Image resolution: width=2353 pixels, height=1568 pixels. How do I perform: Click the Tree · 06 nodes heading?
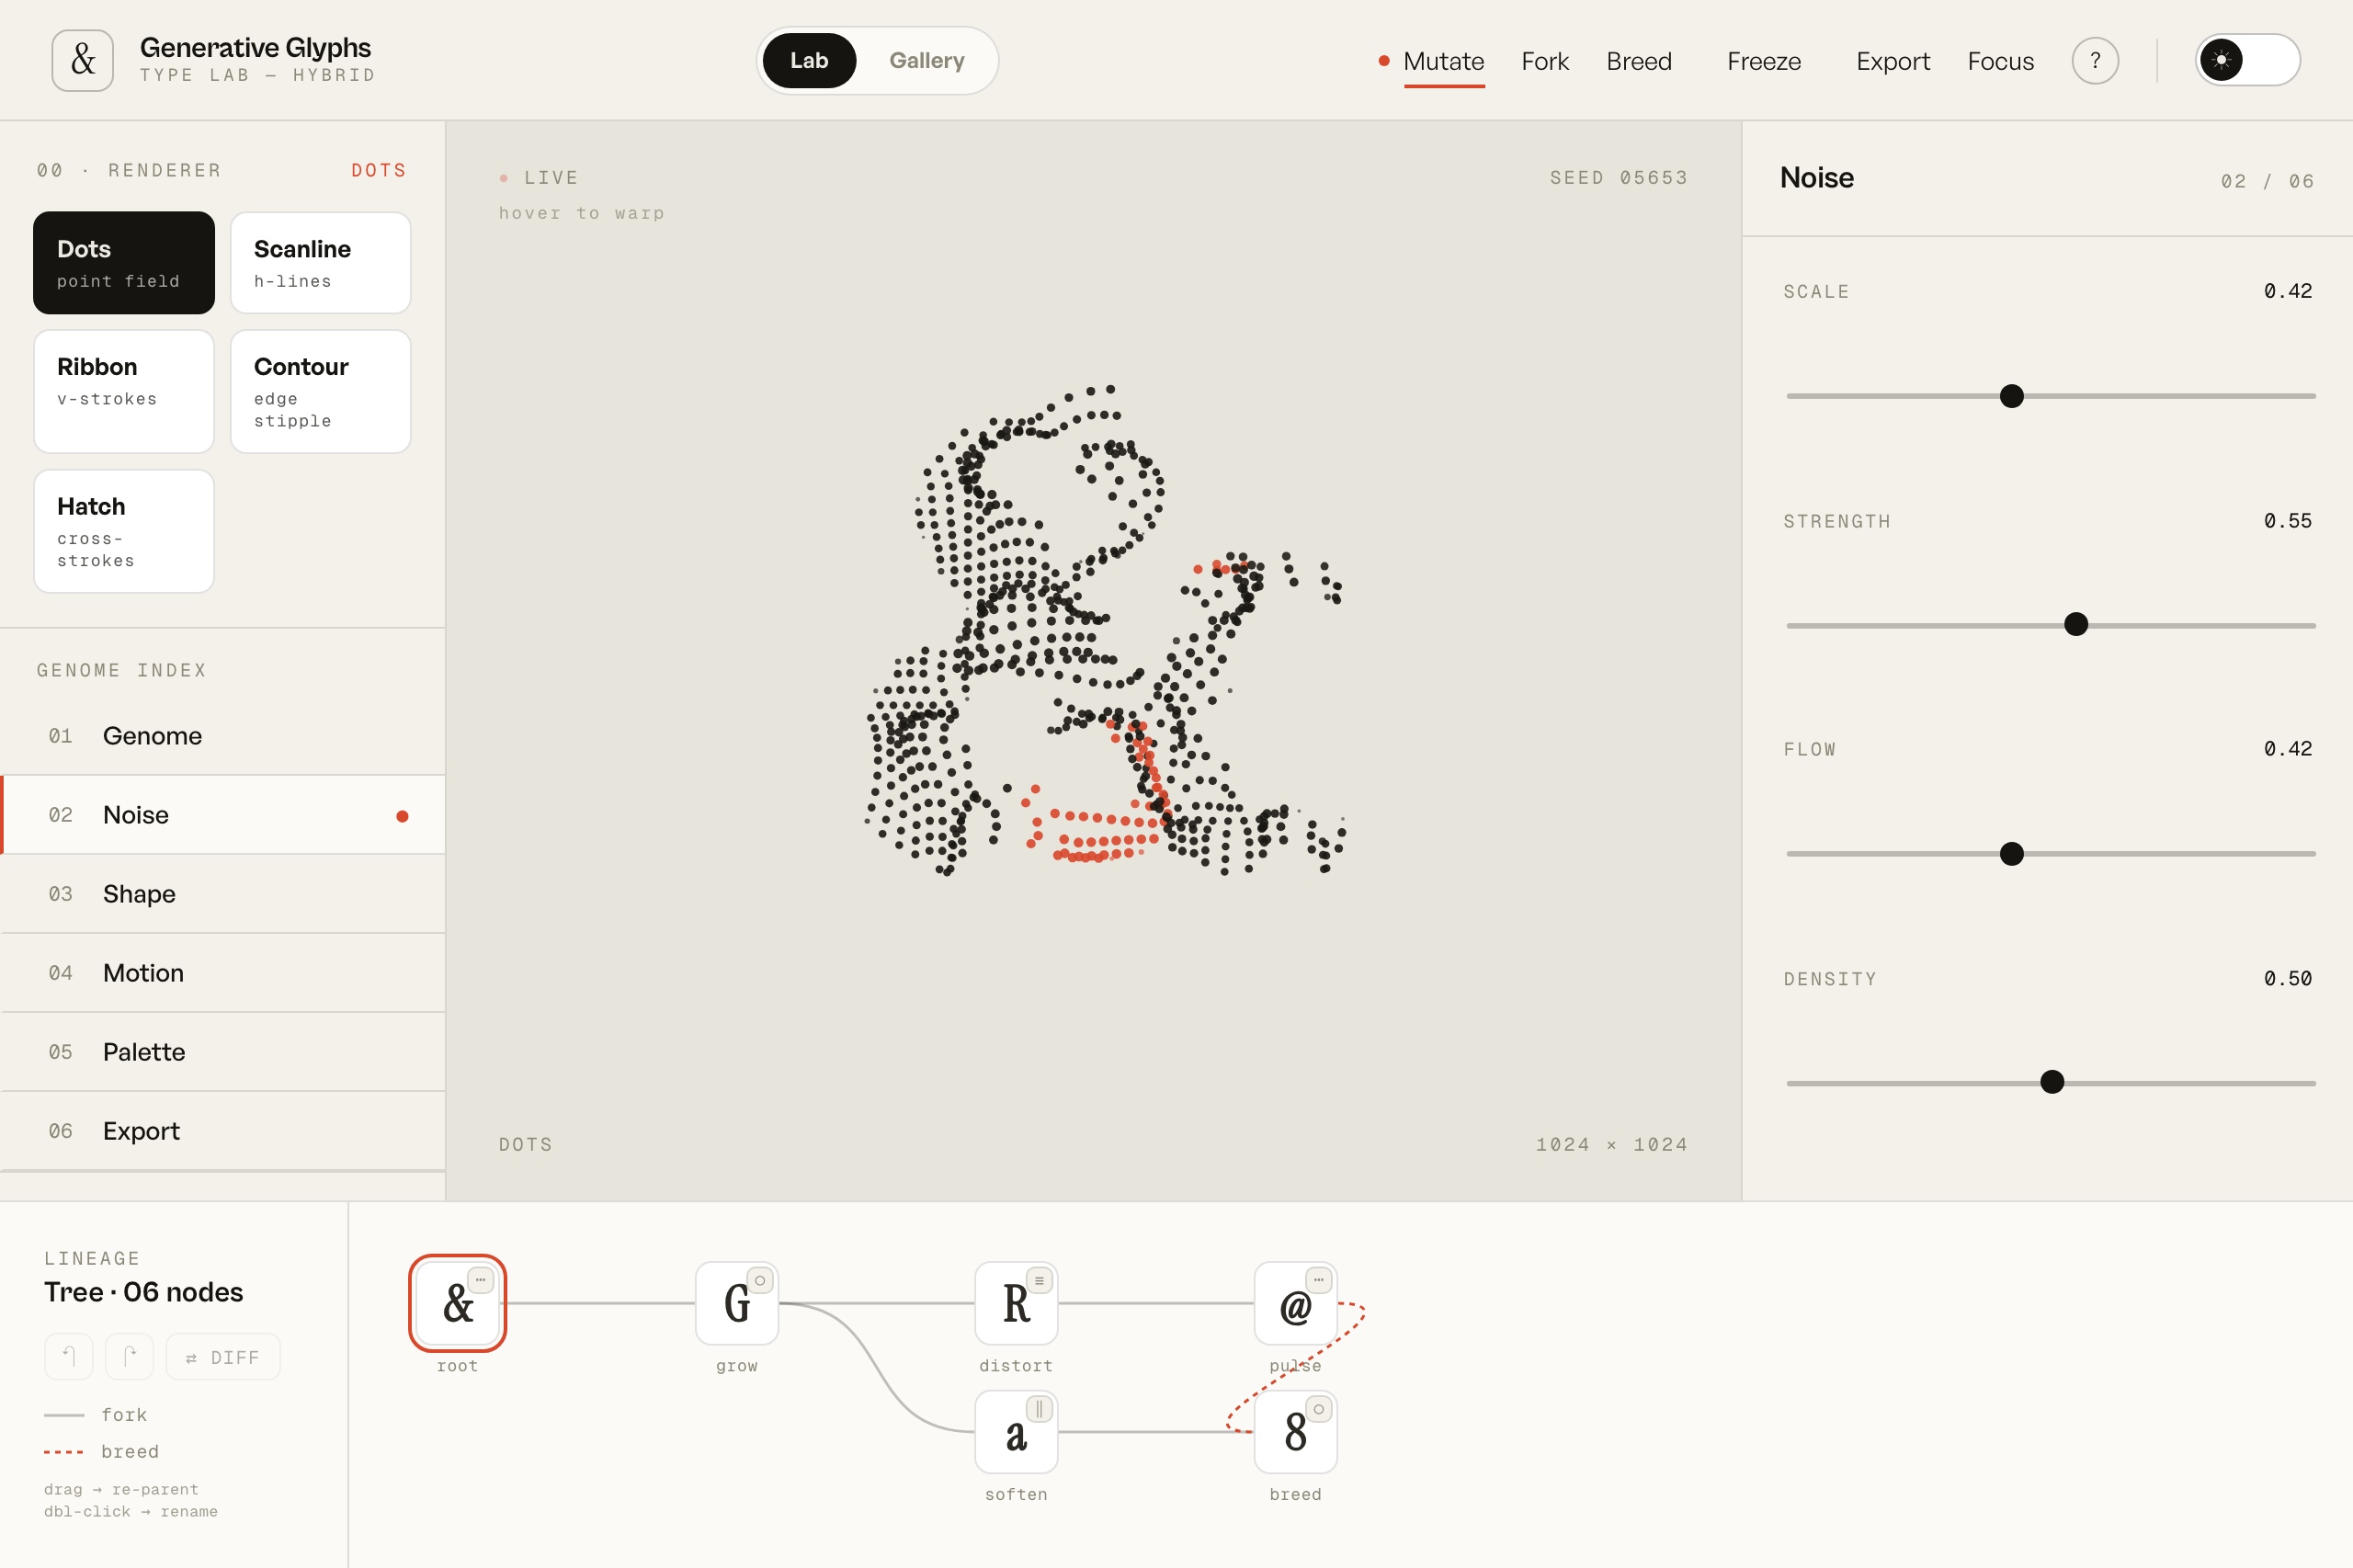pos(144,1292)
